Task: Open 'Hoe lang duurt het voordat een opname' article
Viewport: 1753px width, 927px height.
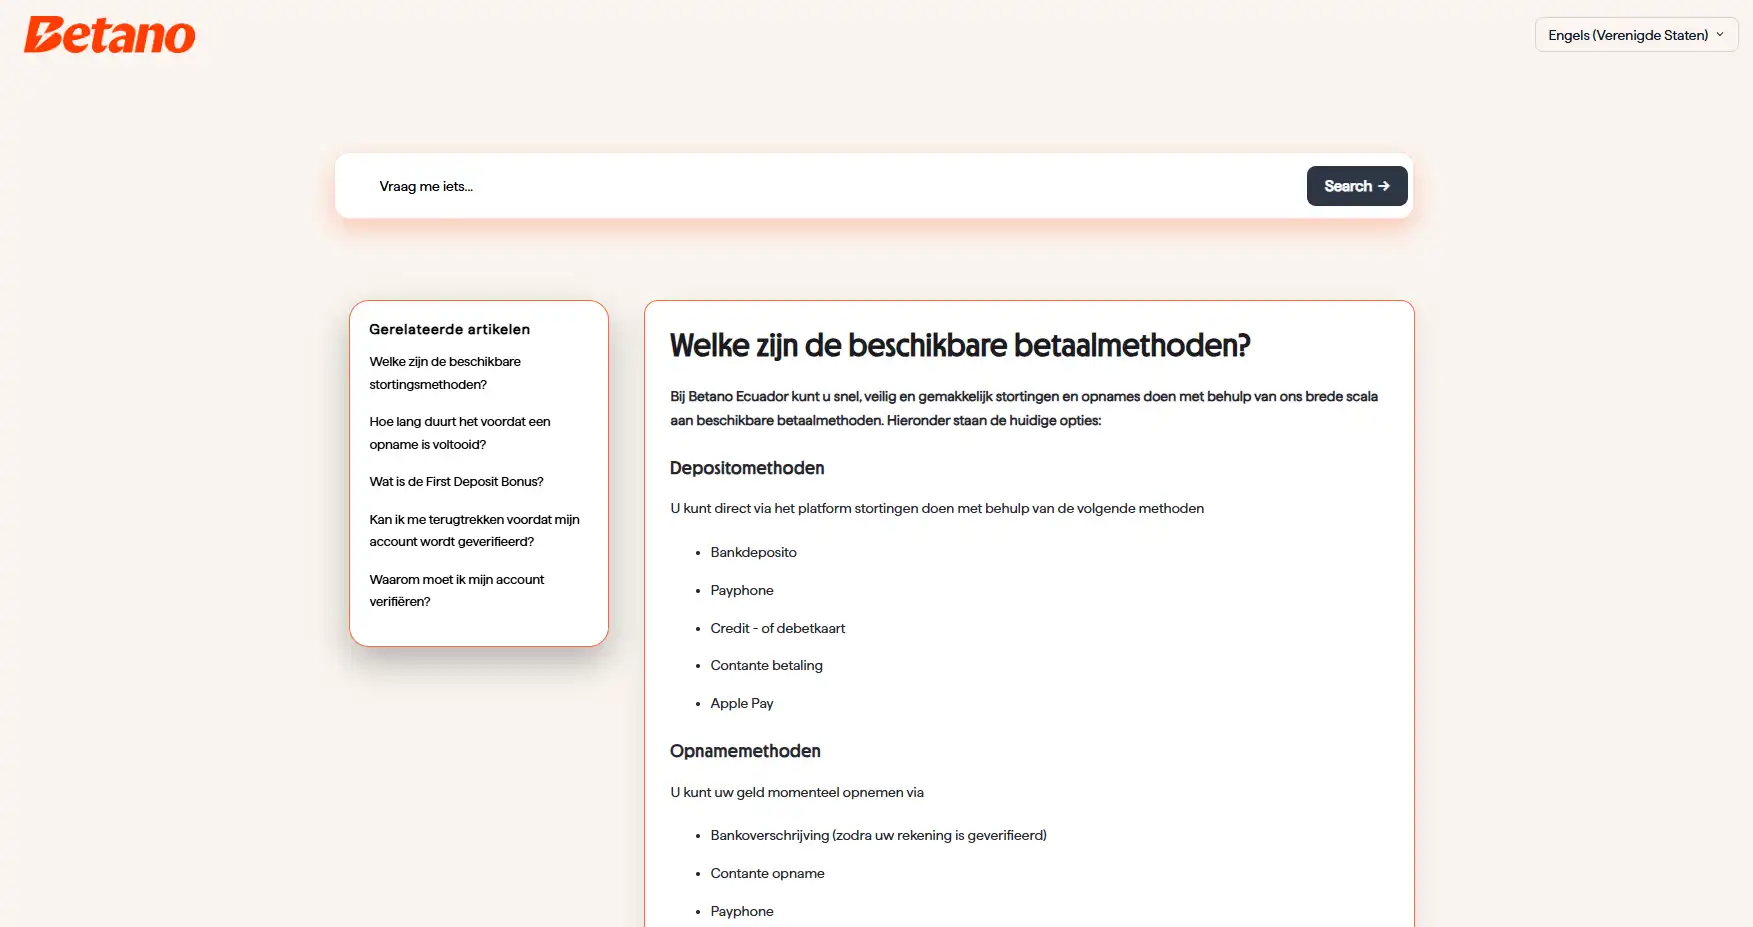Action: tap(460, 433)
